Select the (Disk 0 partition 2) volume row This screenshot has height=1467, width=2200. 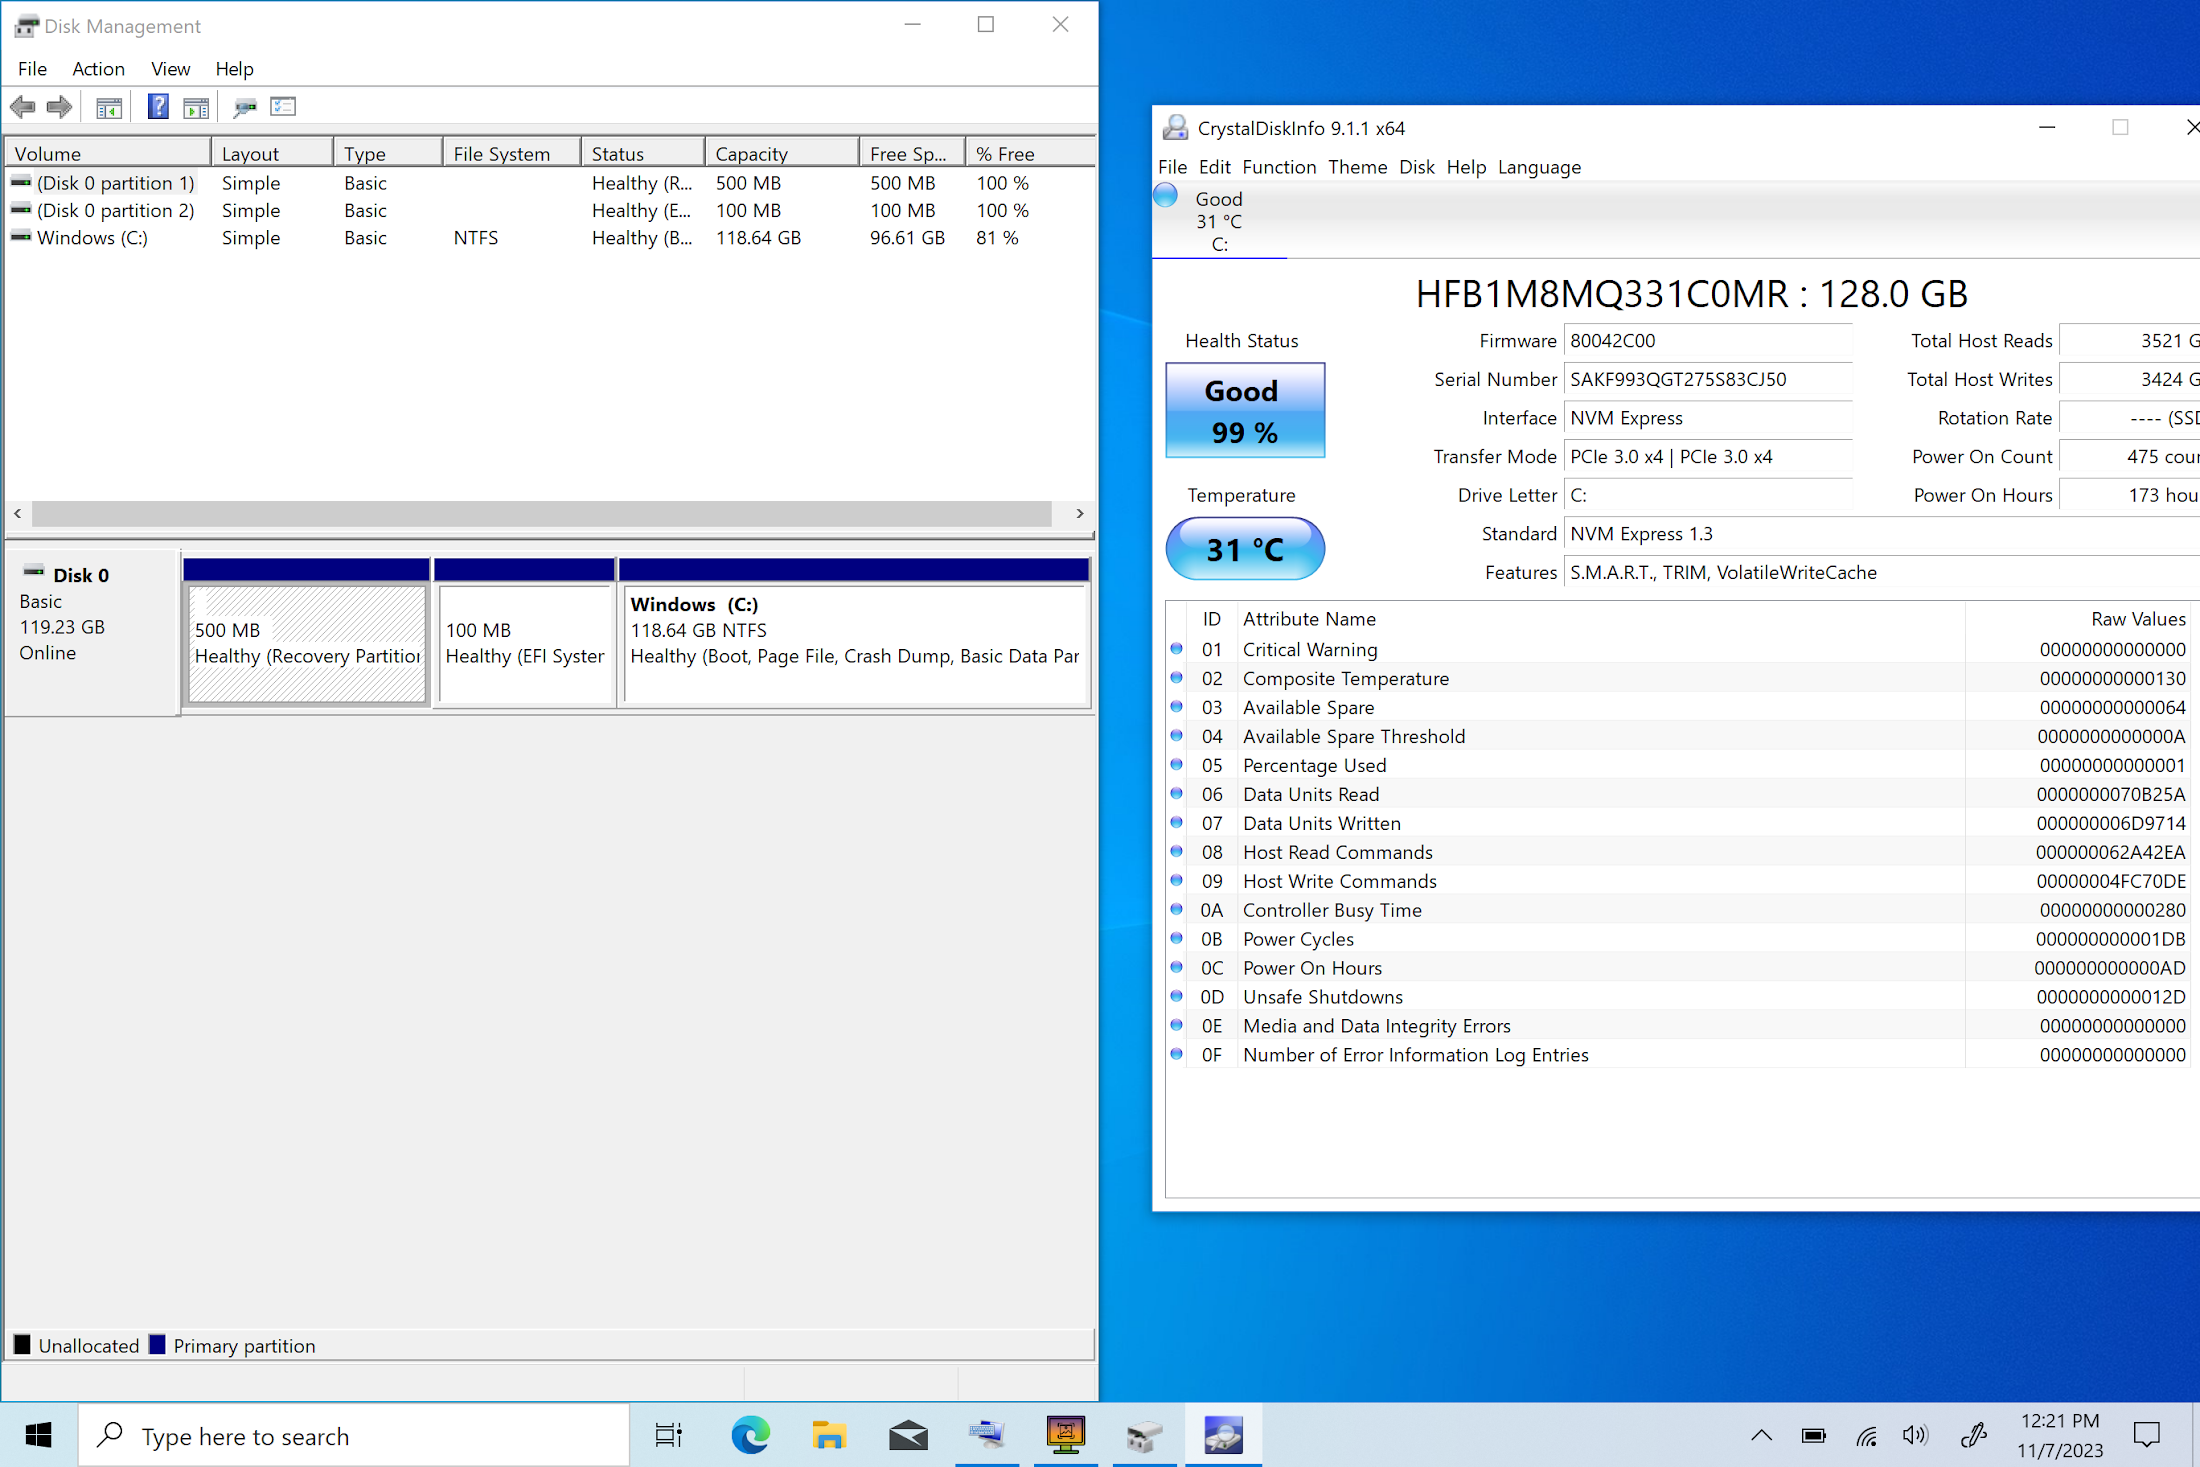point(550,210)
